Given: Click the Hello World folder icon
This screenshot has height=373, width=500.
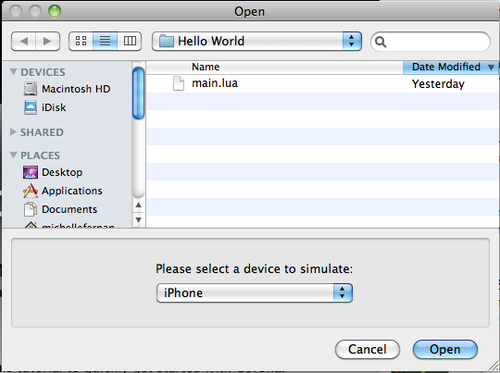Looking at the screenshot, I should [x=166, y=41].
